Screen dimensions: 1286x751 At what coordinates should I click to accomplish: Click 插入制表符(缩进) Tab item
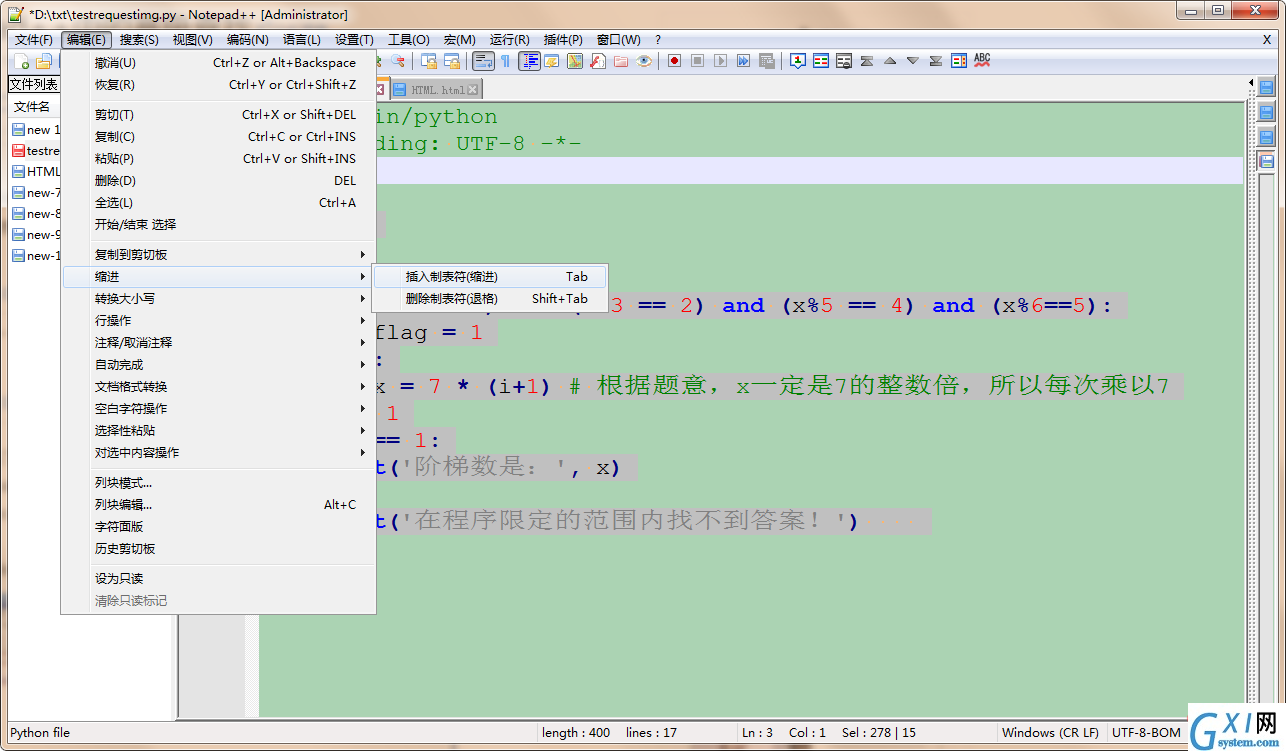(489, 277)
